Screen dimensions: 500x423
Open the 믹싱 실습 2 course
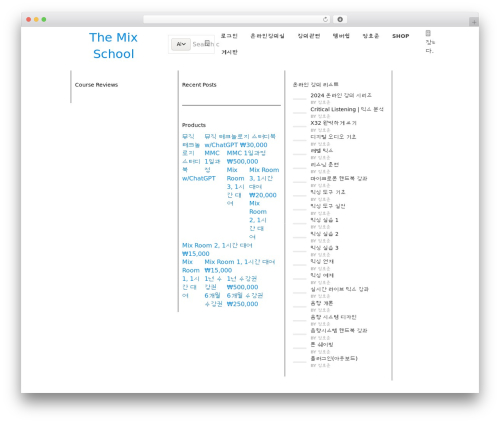324,234
